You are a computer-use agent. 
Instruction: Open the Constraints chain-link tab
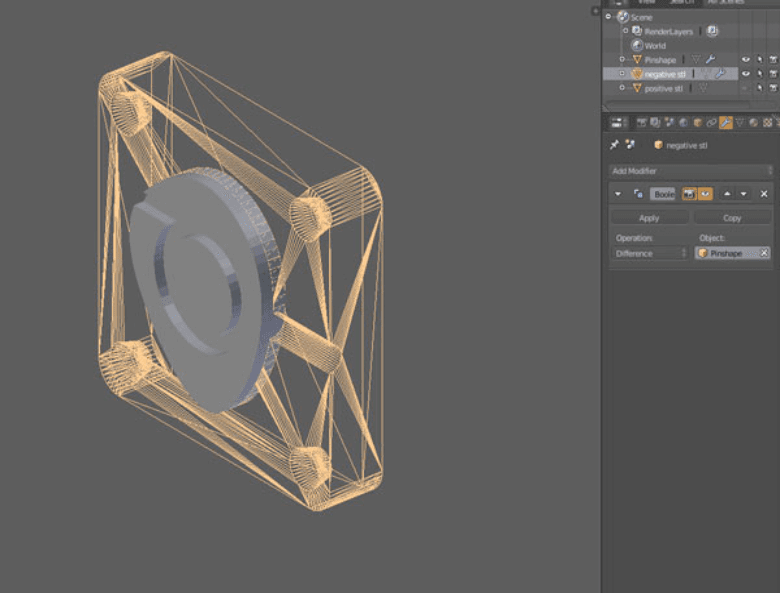(711, 122)
